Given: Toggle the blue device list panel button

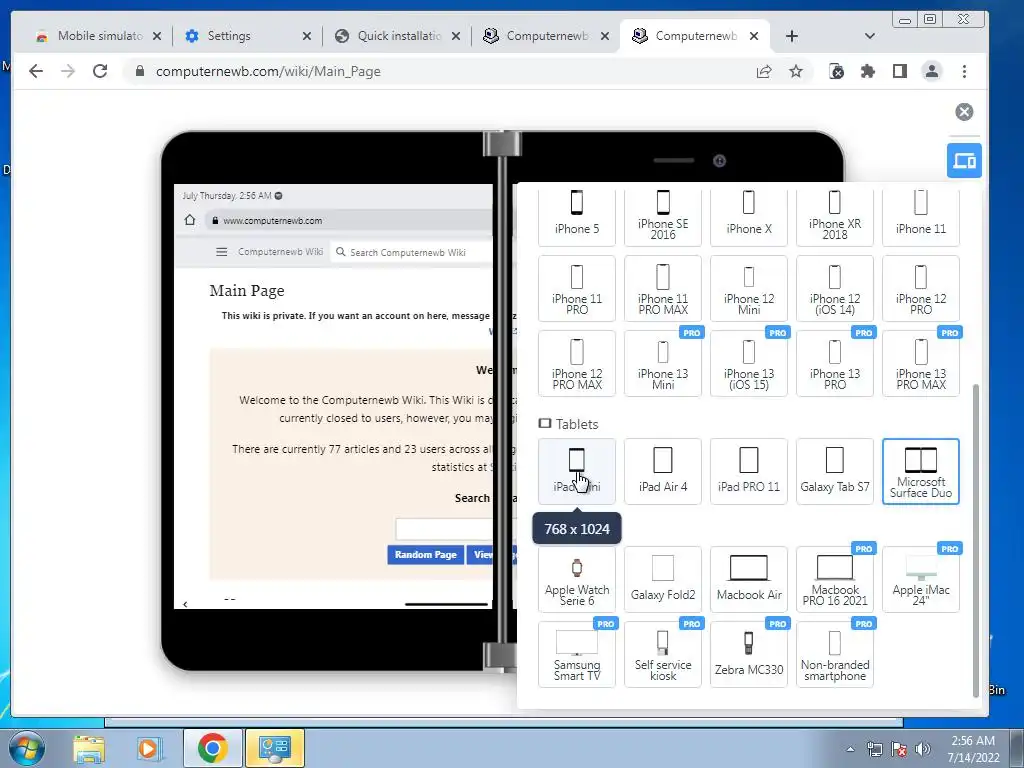Looking at the screenshot, I should (964, 160).
